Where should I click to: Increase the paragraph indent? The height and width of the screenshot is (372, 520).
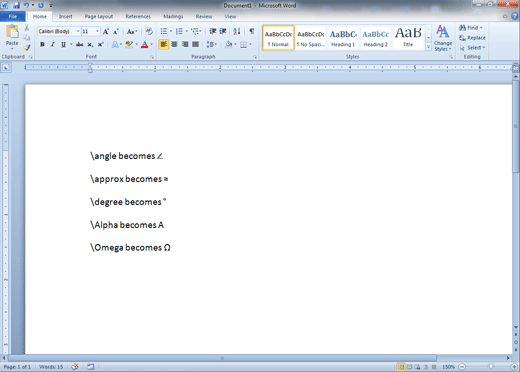pyautogui.click(x=223, y=31)
